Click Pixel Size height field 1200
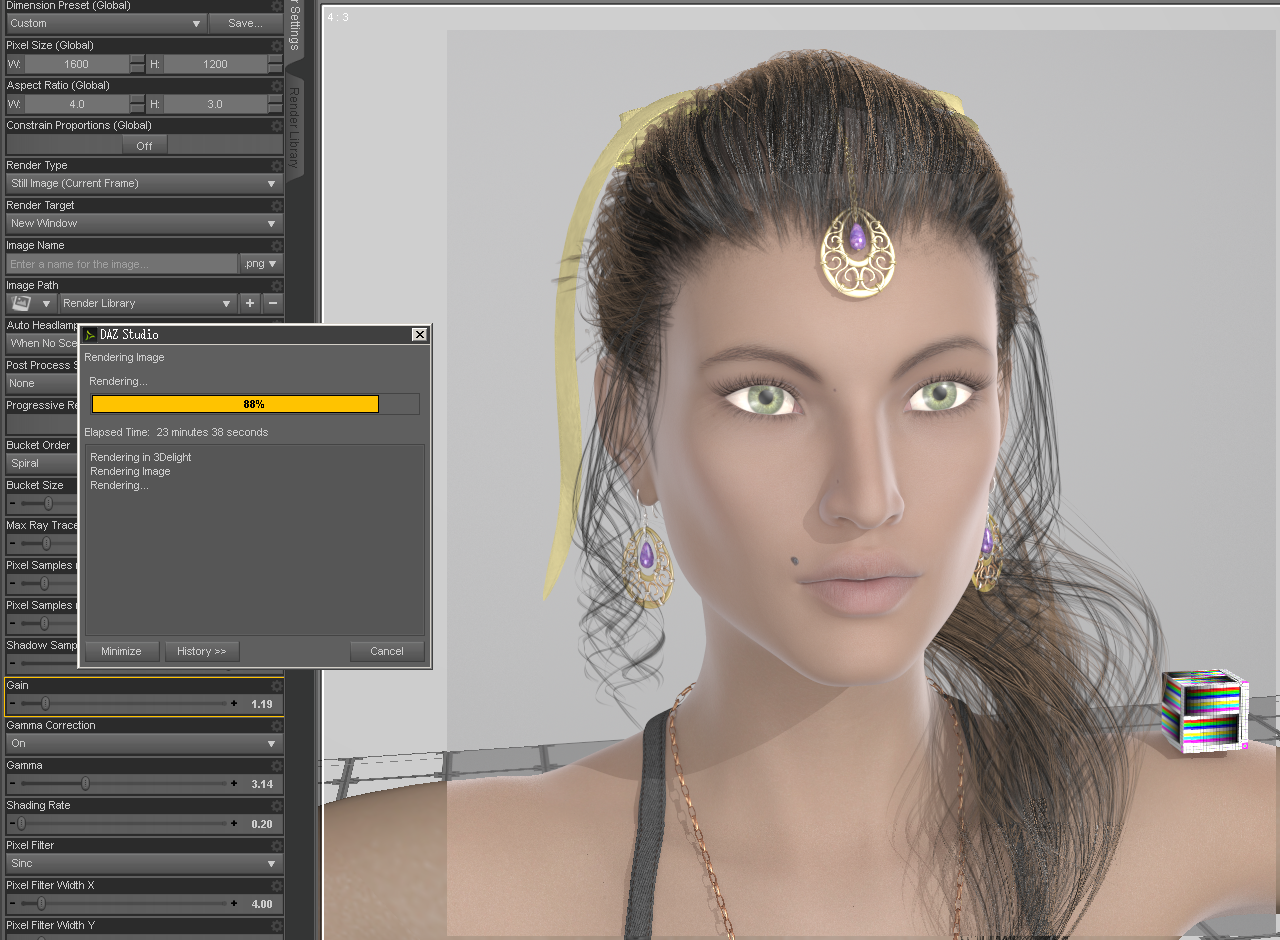Viewport: 1280px width, 940px height. (215, 64)
